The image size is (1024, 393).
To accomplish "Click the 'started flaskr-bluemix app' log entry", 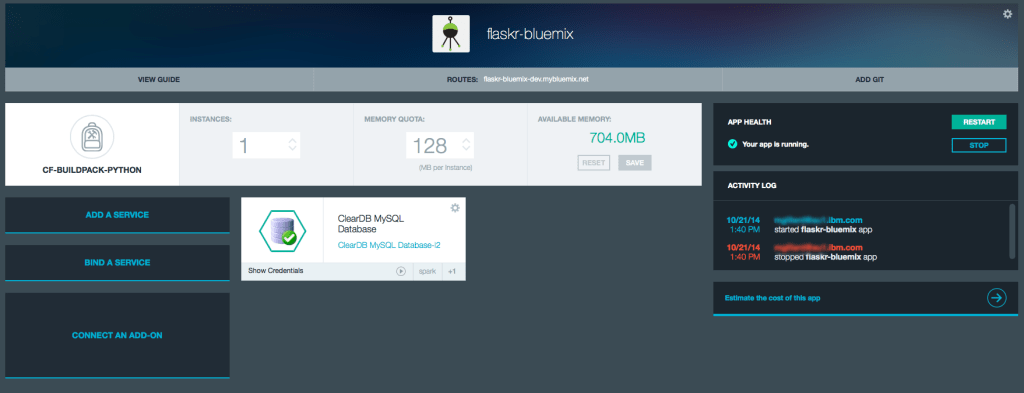I will 824,230.
